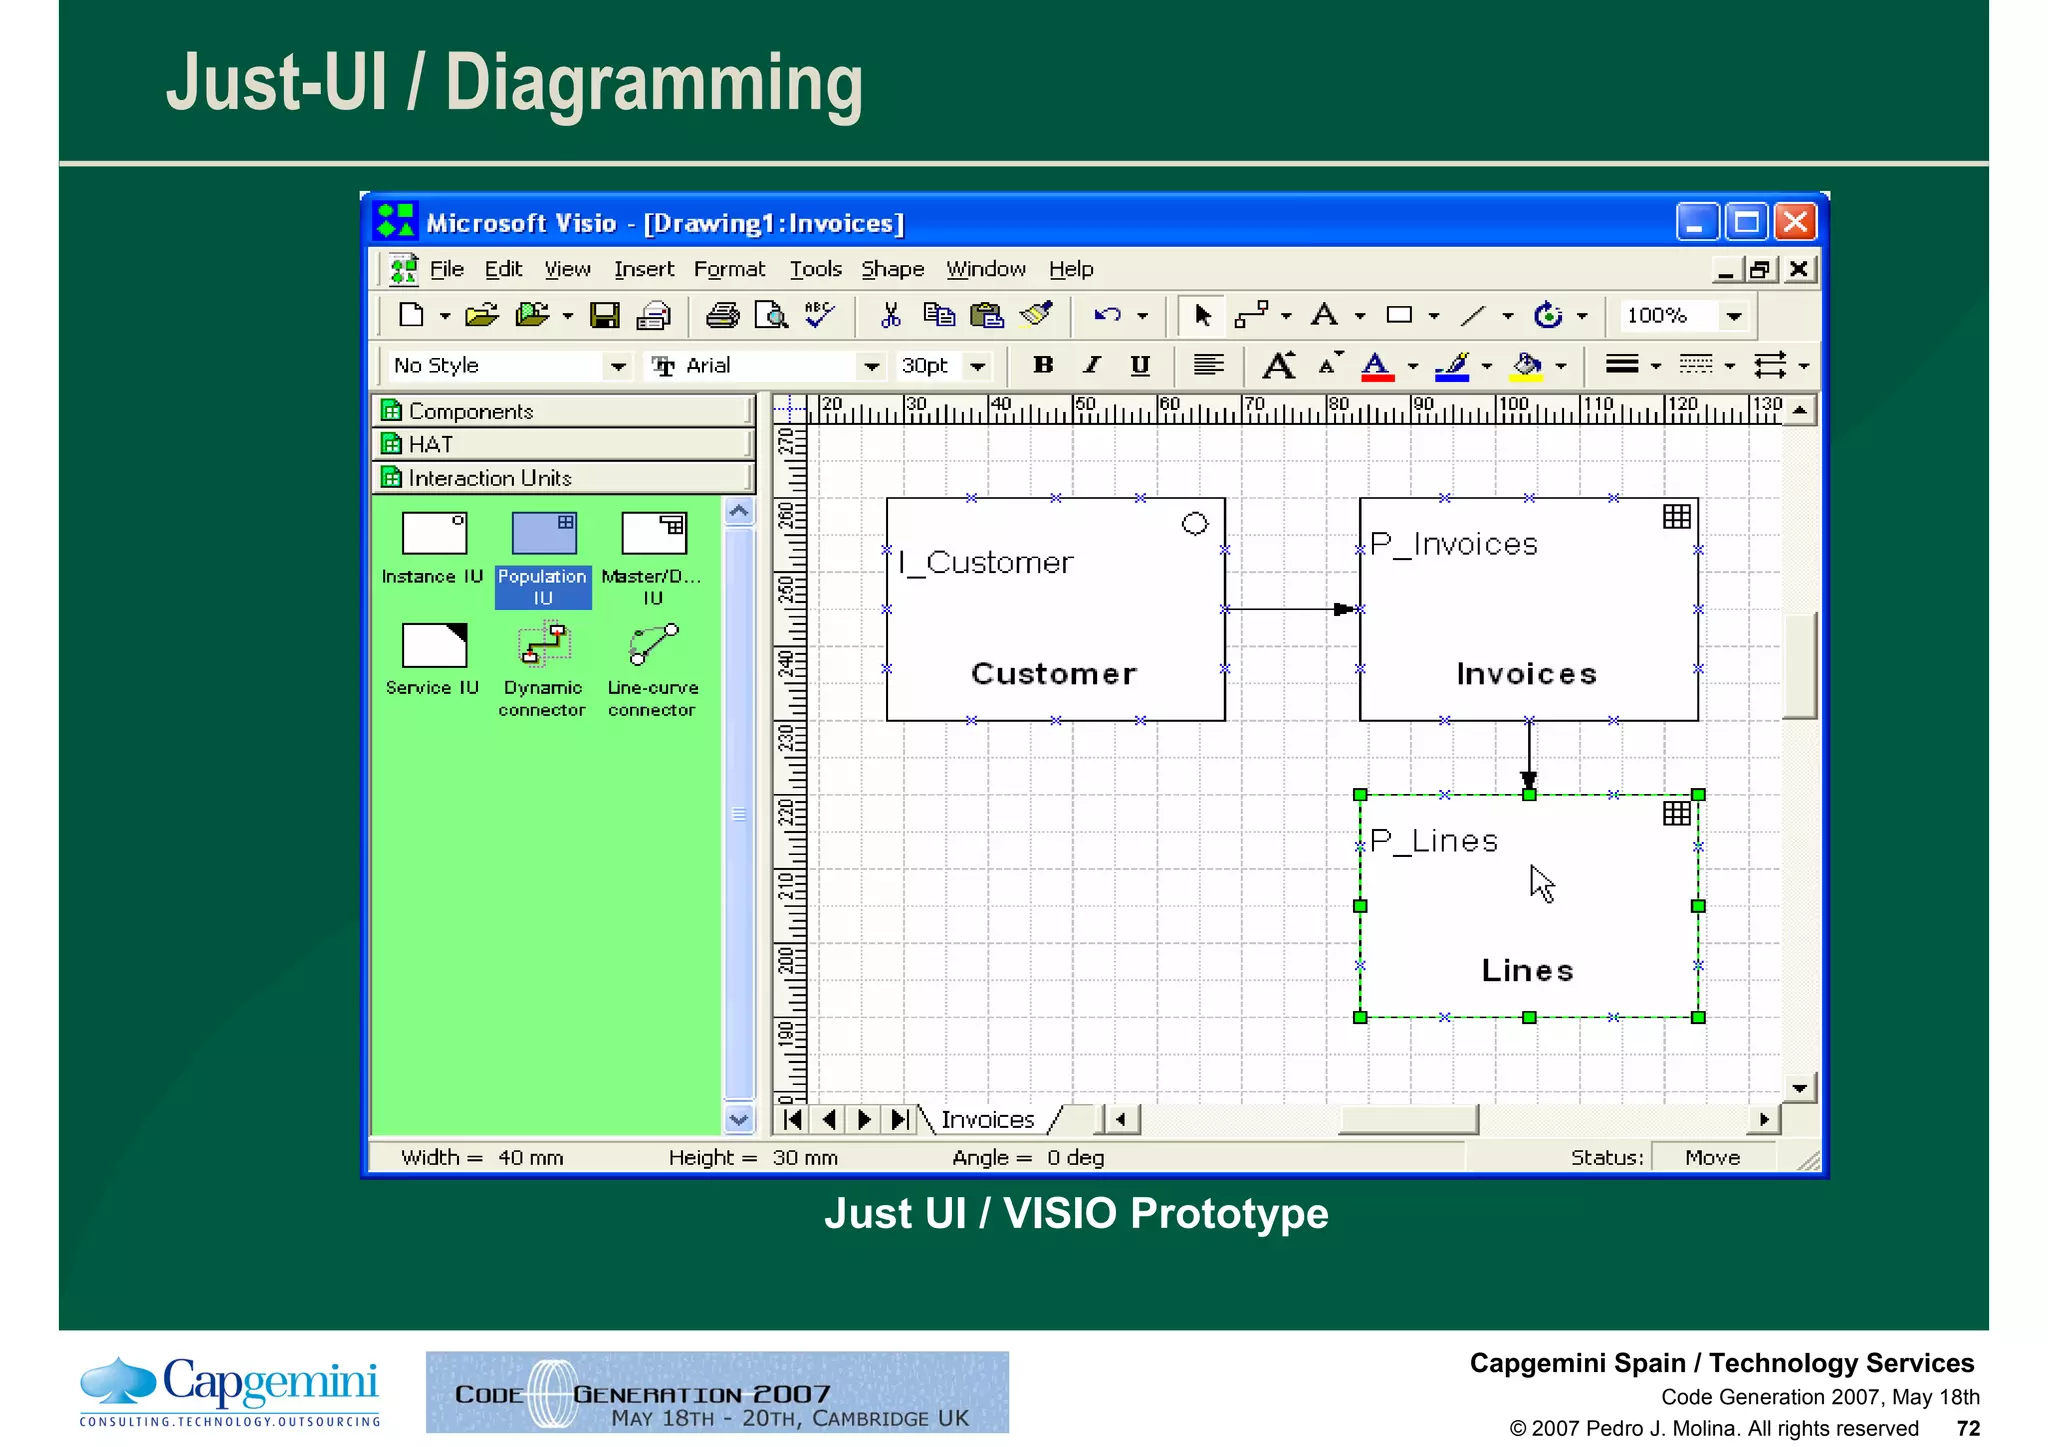Open the Arial font dropdown
The width and height of the screenshot is (2048, 1447).
[x=871, y=366]
